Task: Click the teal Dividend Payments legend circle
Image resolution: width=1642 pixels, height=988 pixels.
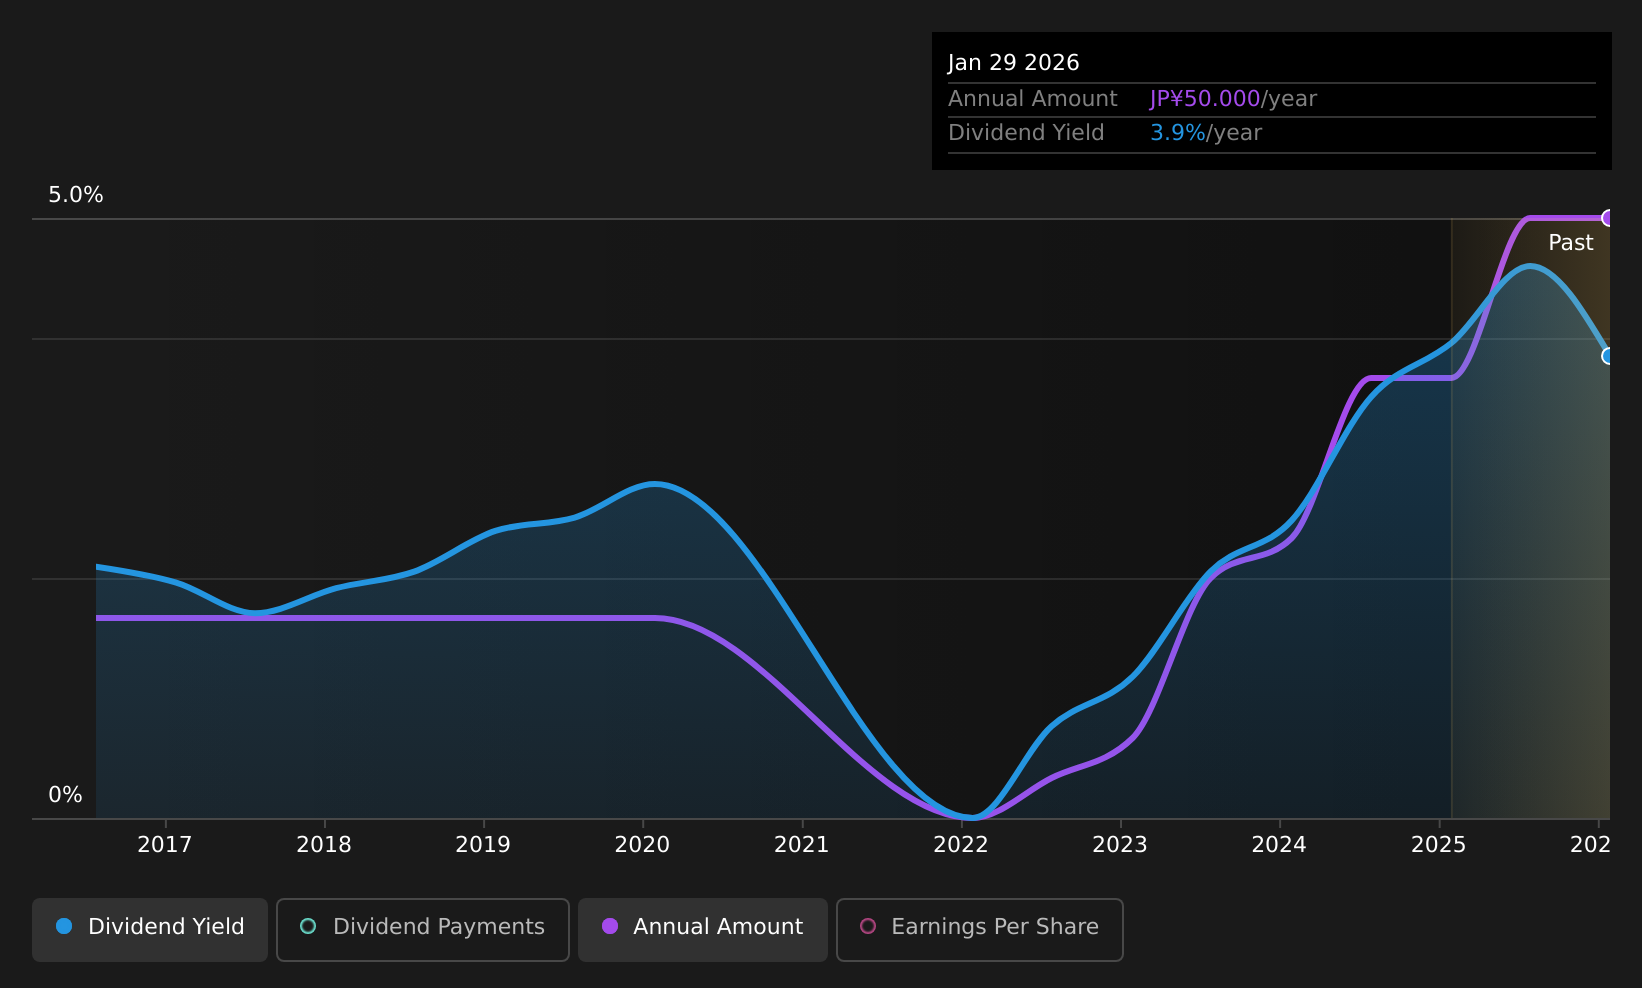Action: 308,926
